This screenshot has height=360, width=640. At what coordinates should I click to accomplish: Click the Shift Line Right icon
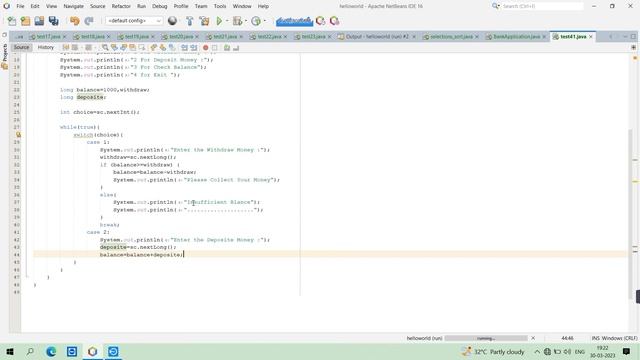coord(193,48)
